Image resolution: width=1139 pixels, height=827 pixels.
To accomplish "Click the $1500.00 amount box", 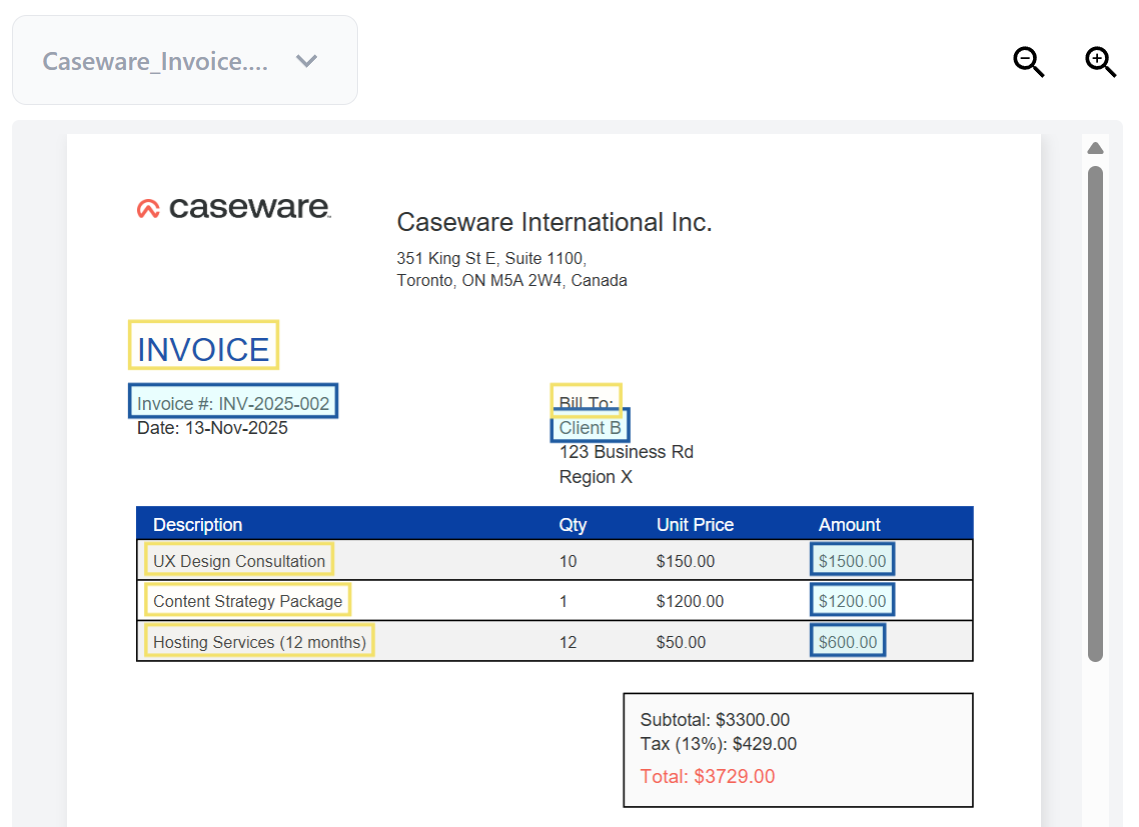I will (852, 560).
